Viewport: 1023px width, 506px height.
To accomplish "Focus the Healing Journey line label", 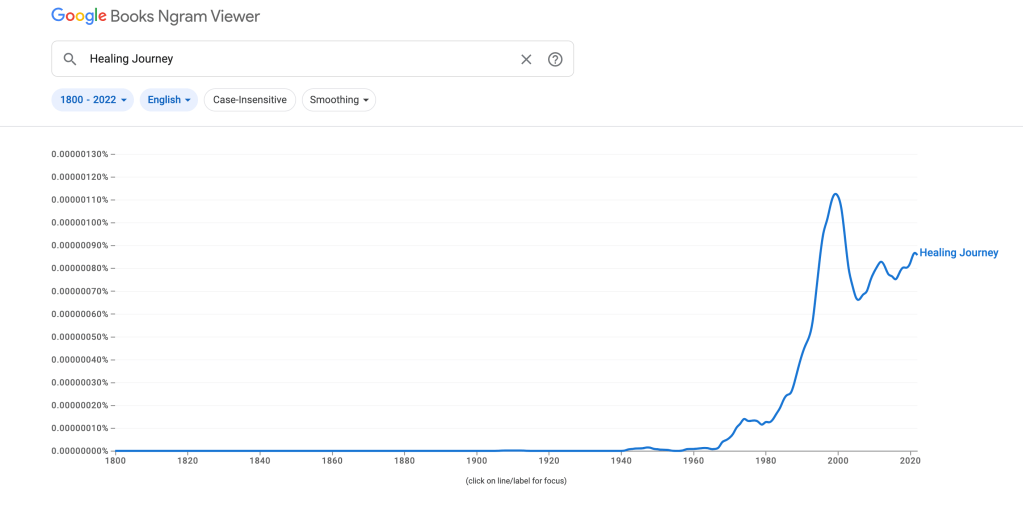I will [x=958, y=253].
